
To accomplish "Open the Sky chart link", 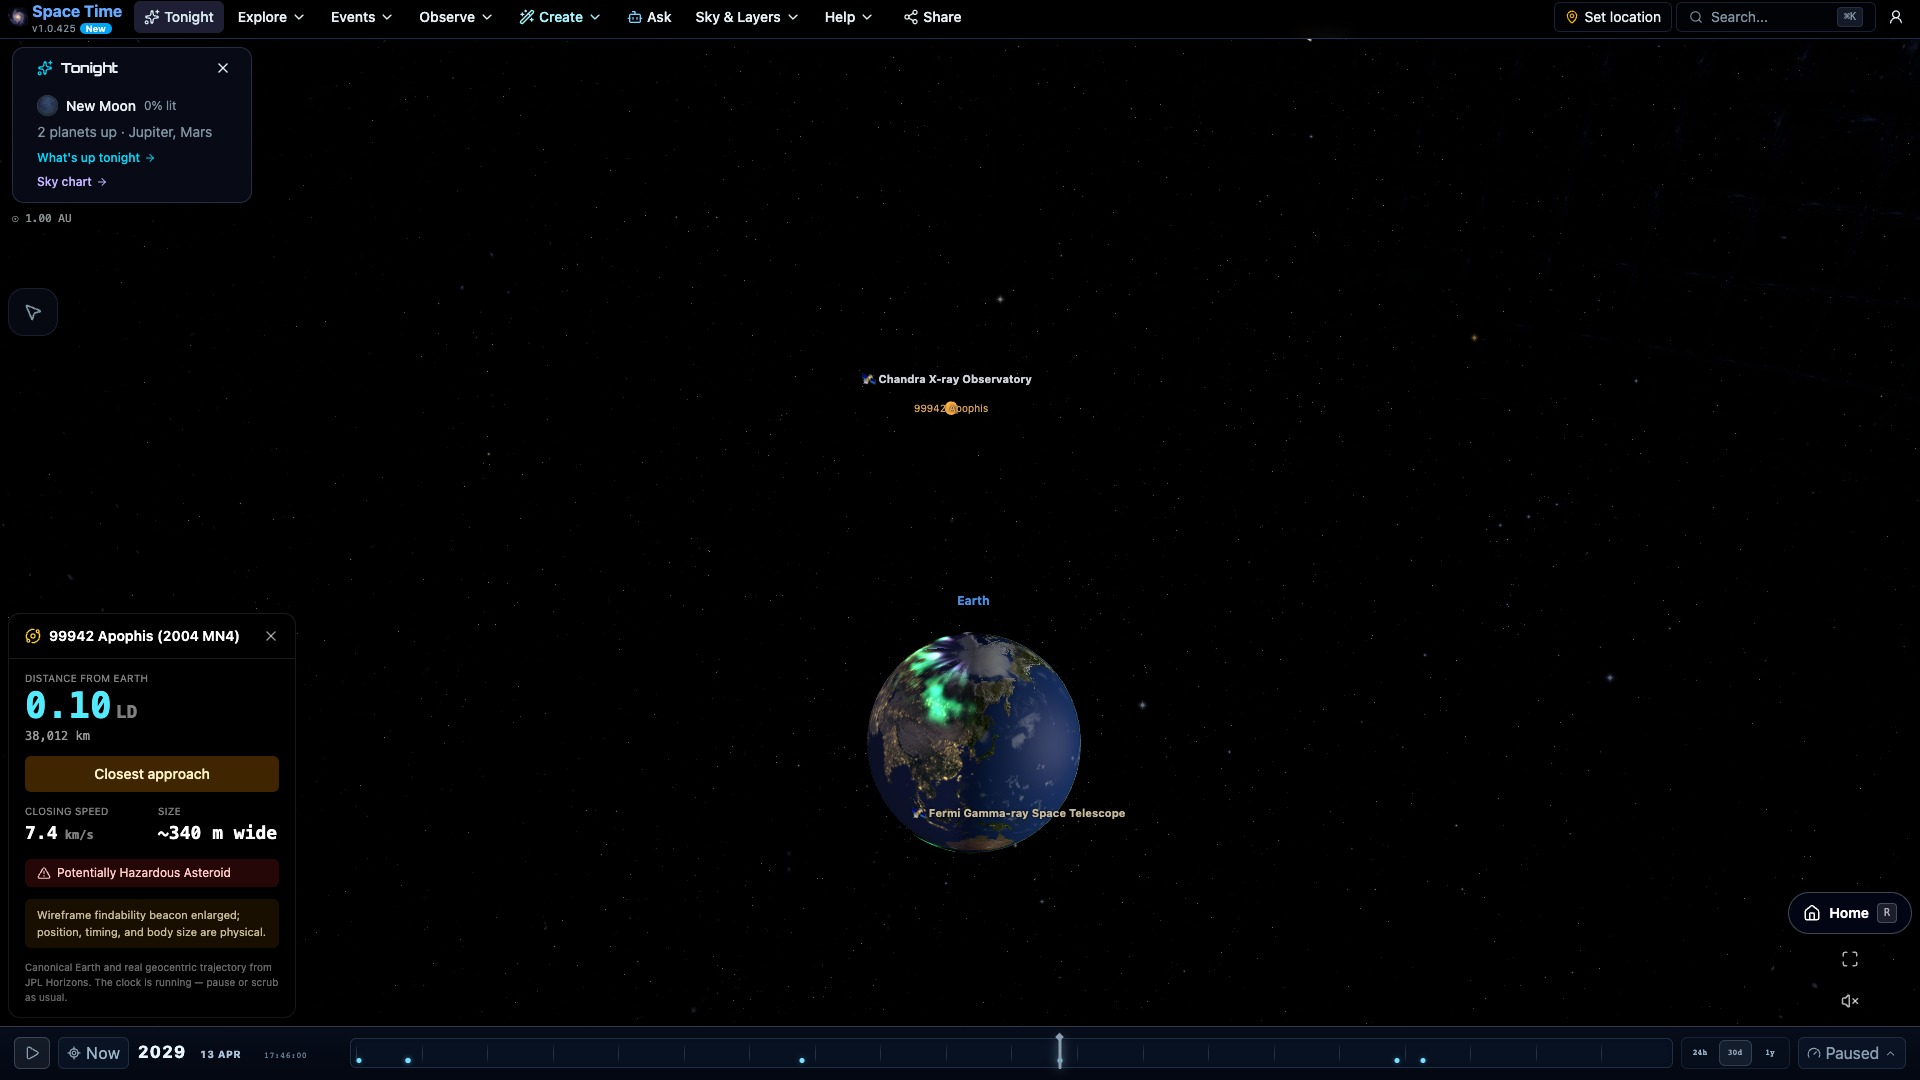I will [x=72, y=182].
